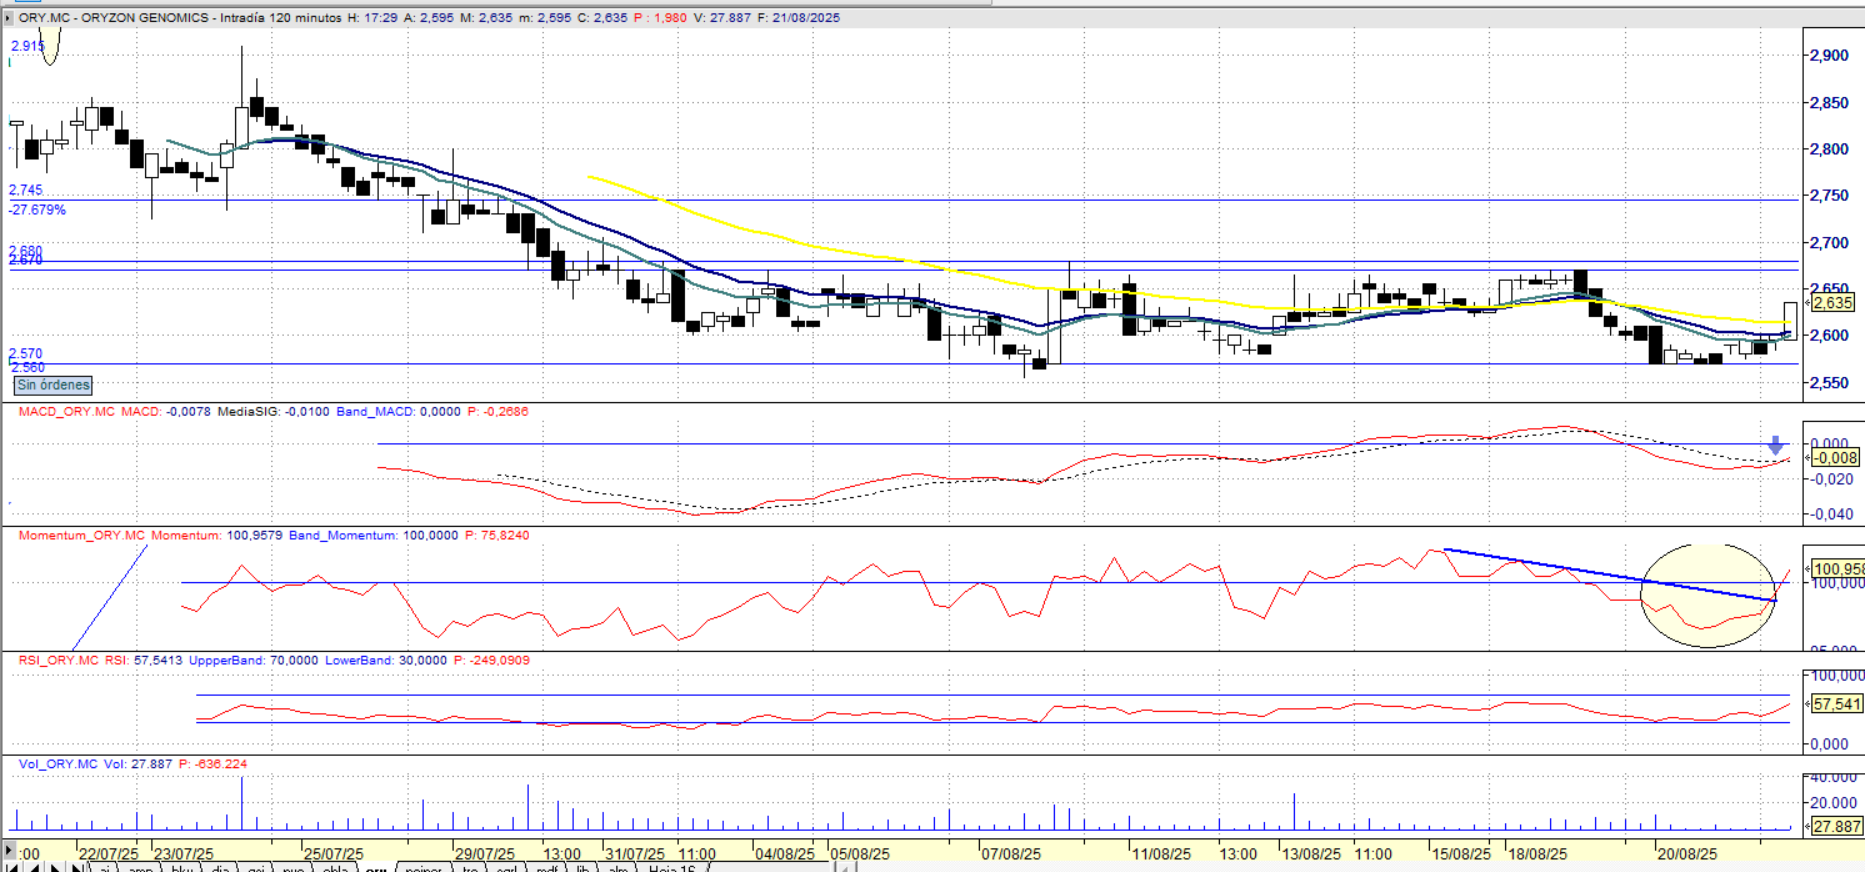Switch to the mdf sheet tab
The height and width of the screenshot is (872, 1865).
(x=546, y=868)
